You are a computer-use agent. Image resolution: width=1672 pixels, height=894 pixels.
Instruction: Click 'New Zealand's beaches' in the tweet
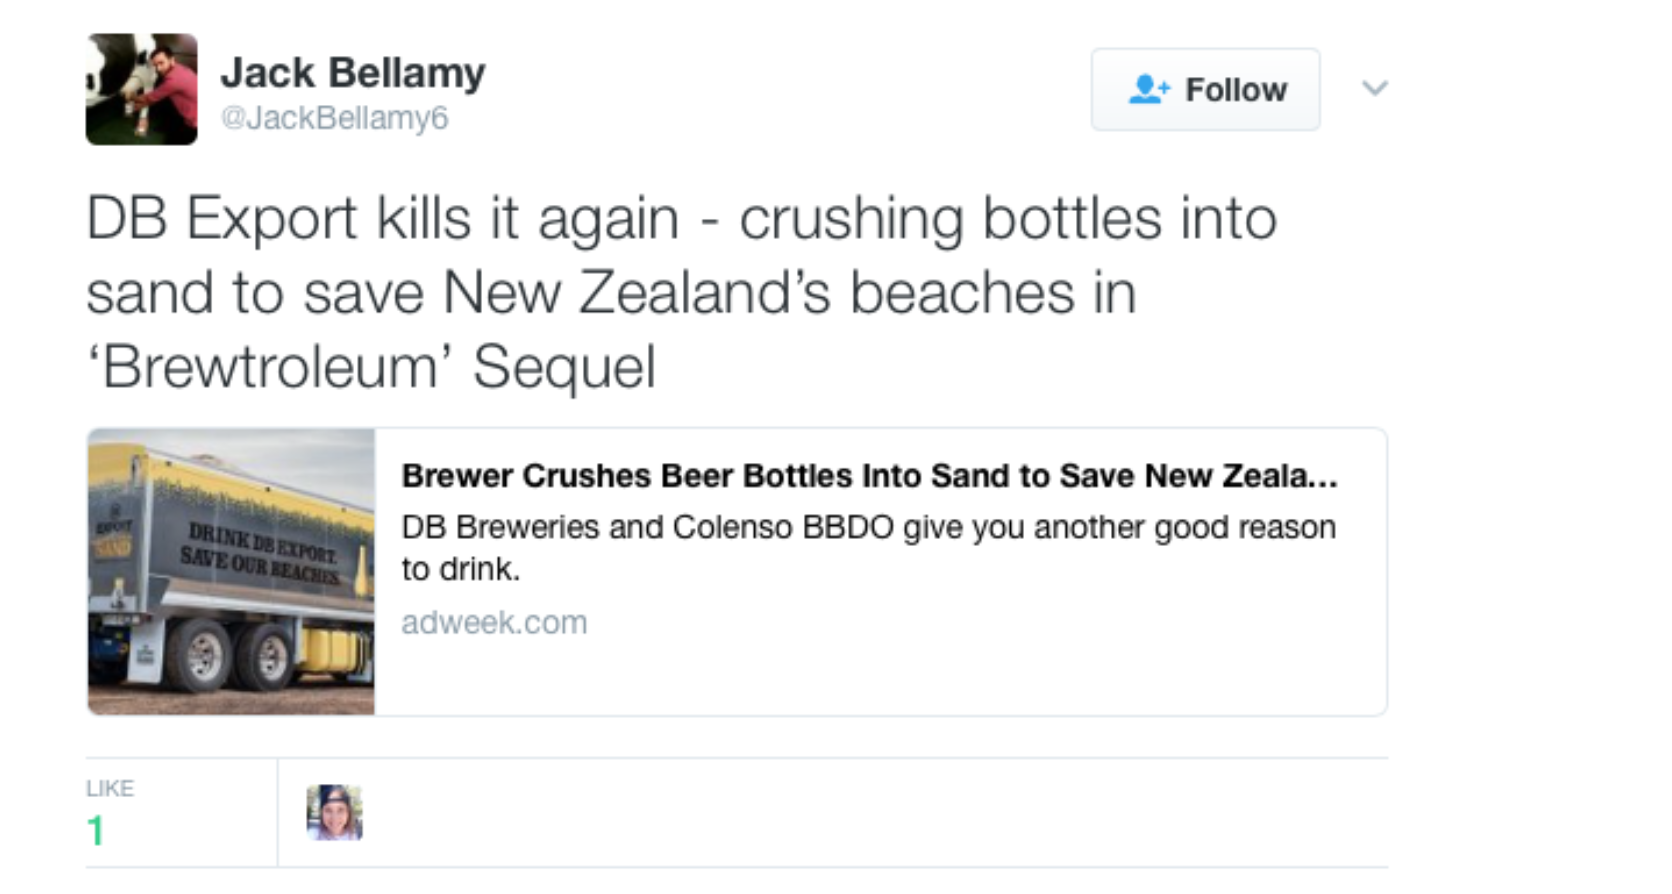(x=790, y=293)
